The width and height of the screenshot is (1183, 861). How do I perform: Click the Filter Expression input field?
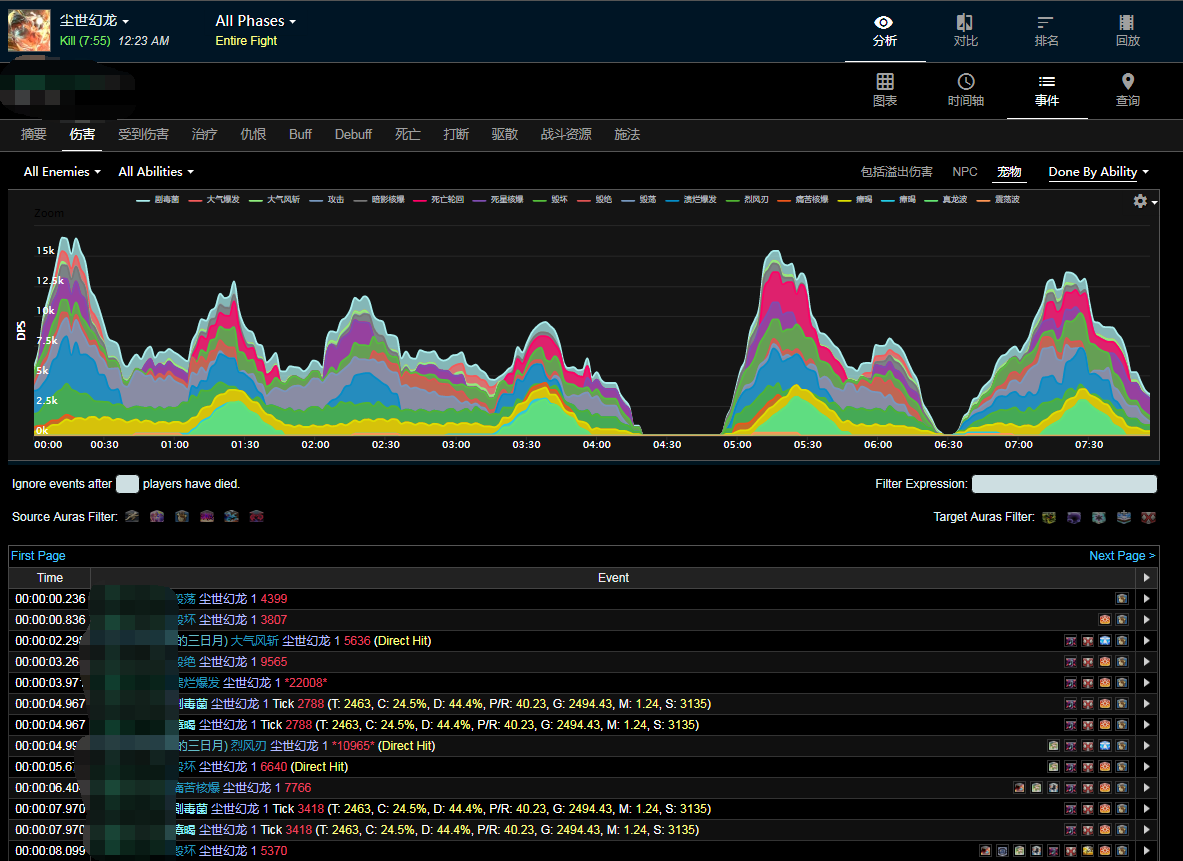pyautogui.click(x=1064, y=484)
